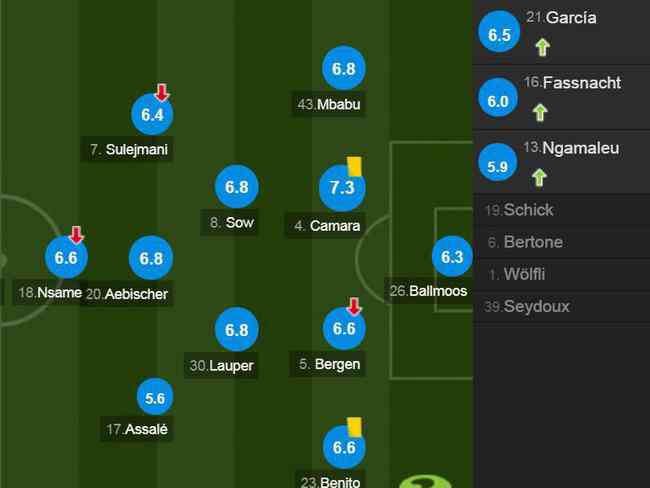Viewport: 650px width, 488px height.
Task: Click the 20. Aebischer name label
Action: [x=127, y=294]
